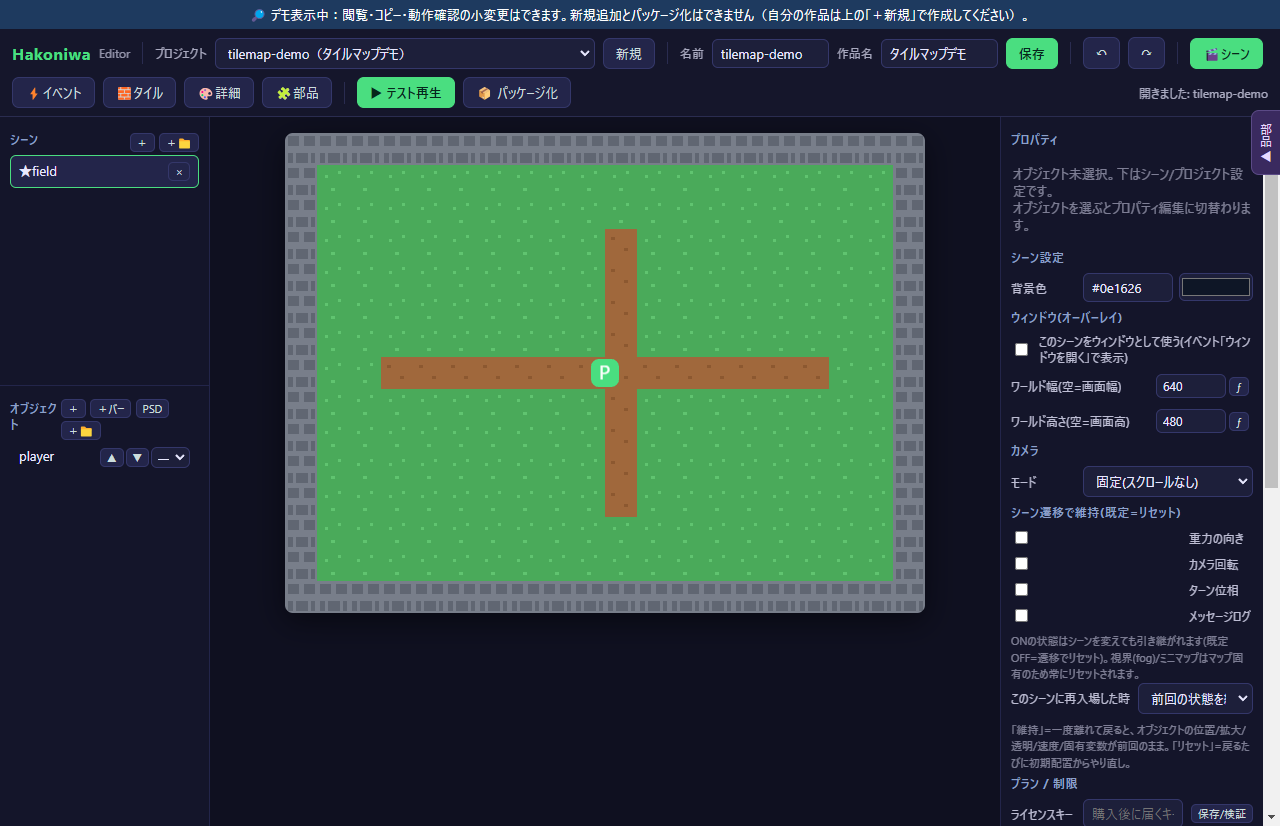Click the undo arrow button
Screen dimensions: 1280x826
(x=1101, y=54)
